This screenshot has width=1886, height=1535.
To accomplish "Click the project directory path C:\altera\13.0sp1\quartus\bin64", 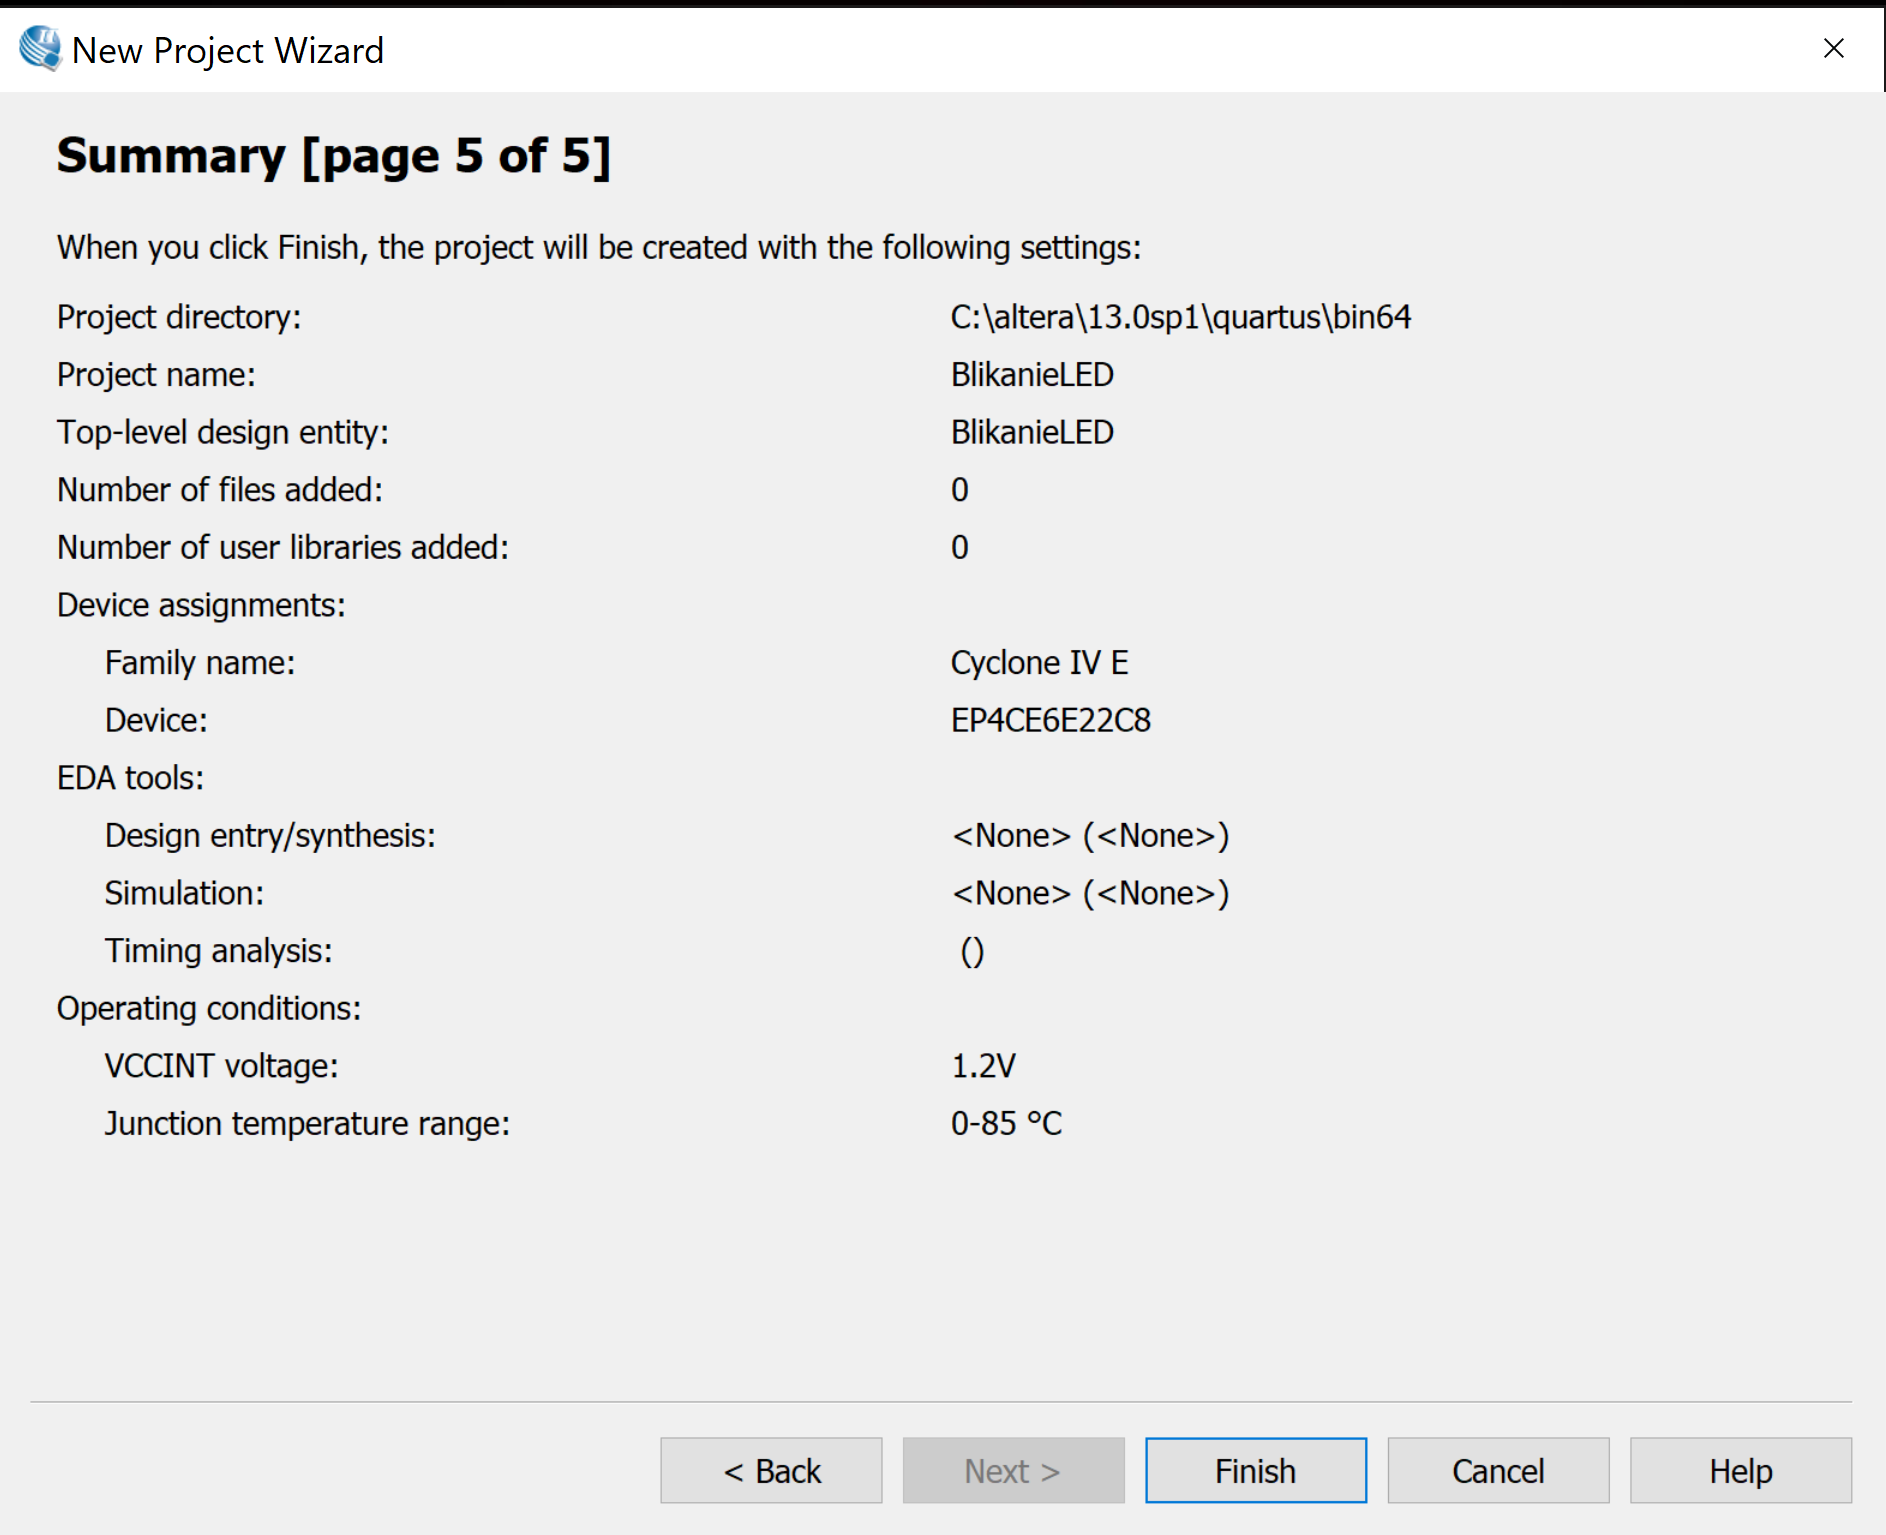I will tap(1180, 317).
